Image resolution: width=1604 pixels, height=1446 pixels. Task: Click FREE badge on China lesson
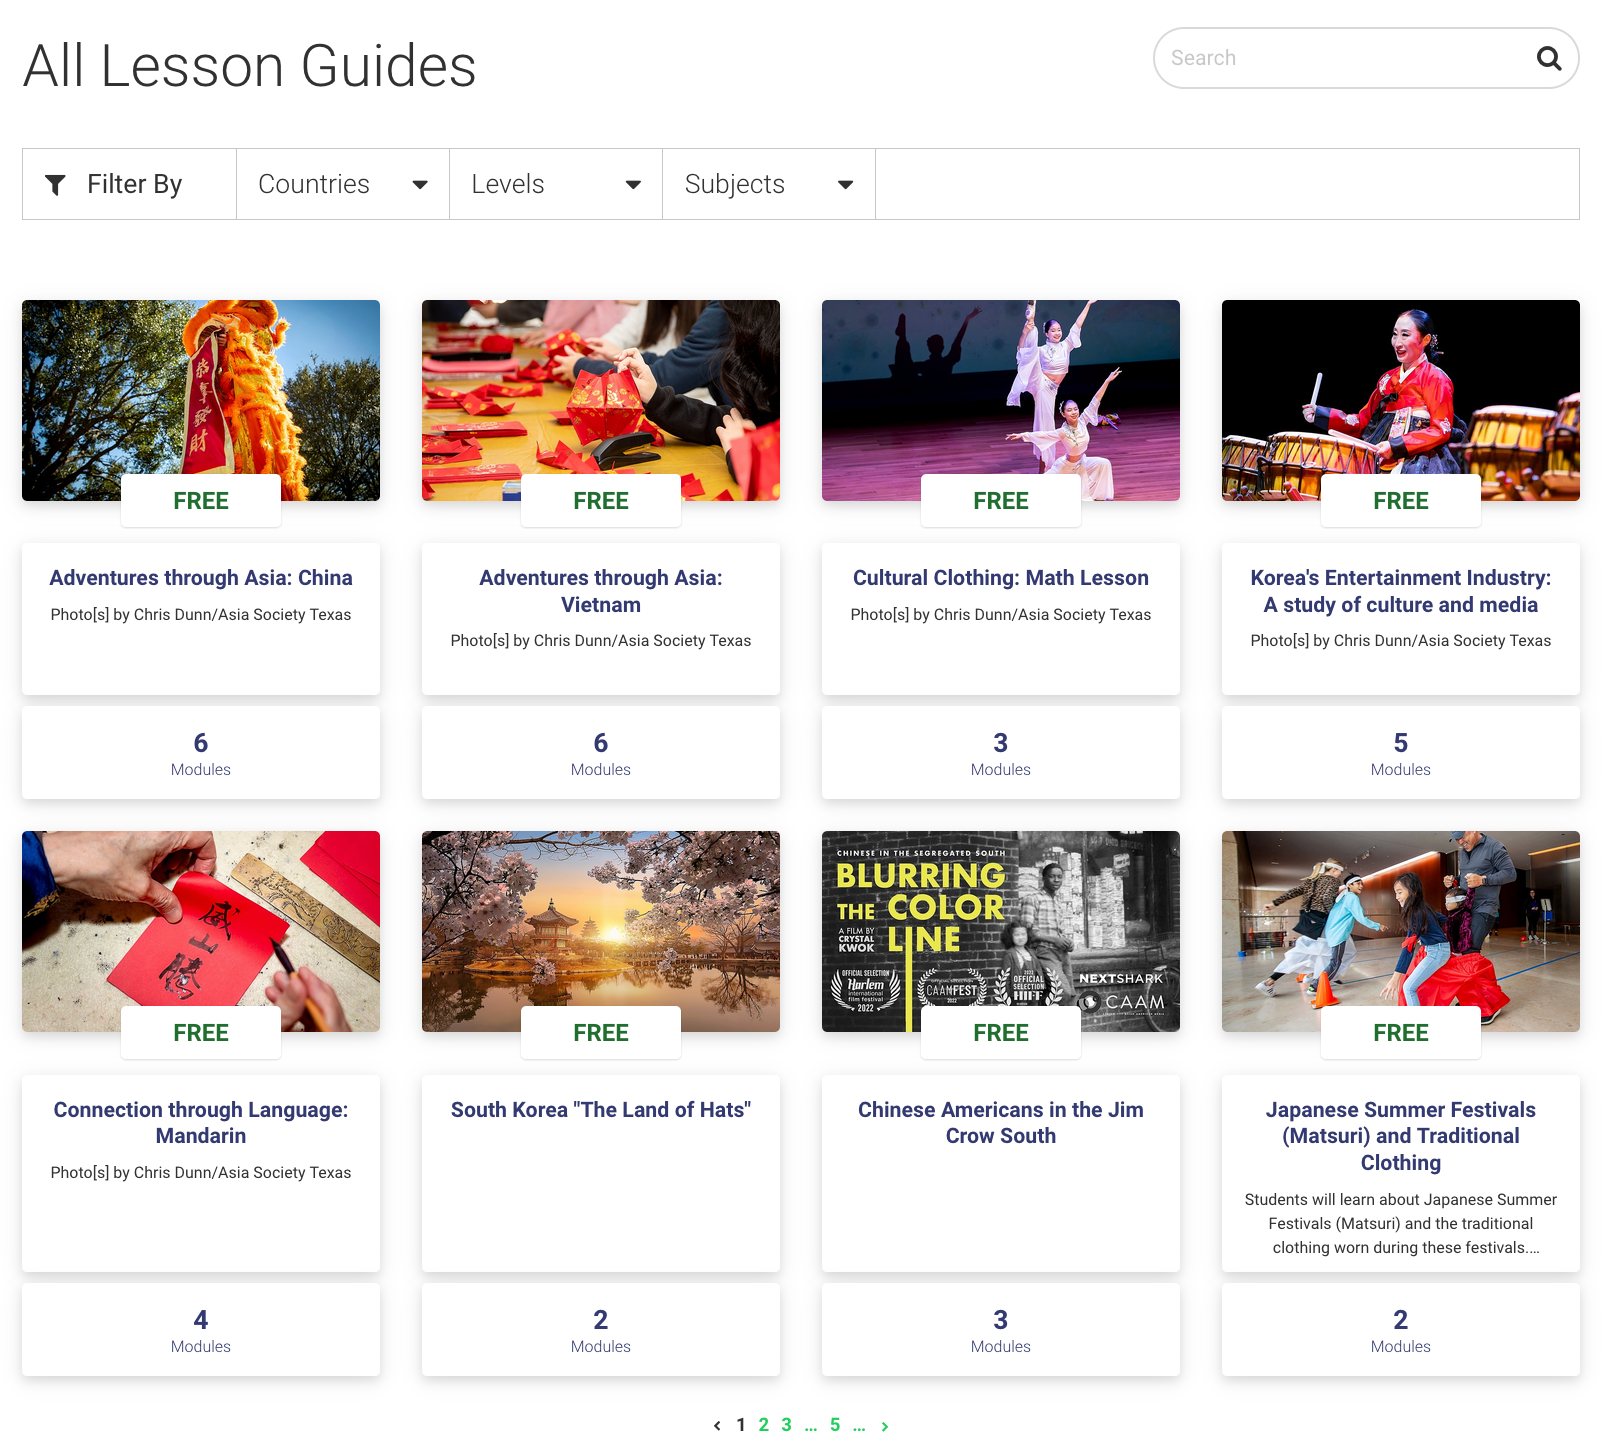point(201,501)
